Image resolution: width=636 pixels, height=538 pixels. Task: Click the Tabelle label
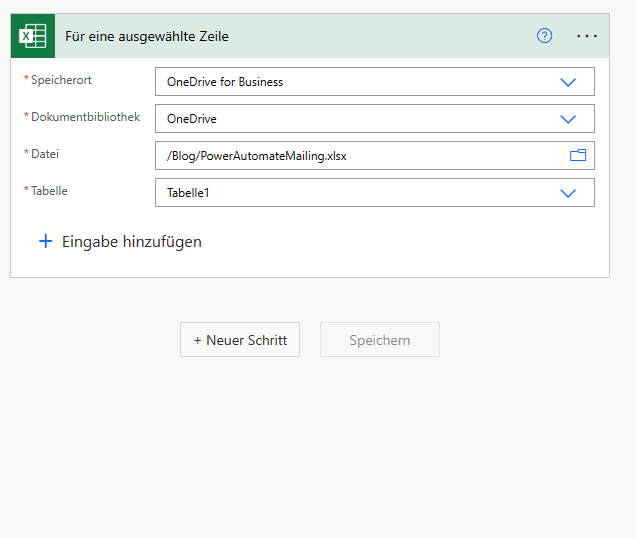pyautogui.click(x=49, y=191)
